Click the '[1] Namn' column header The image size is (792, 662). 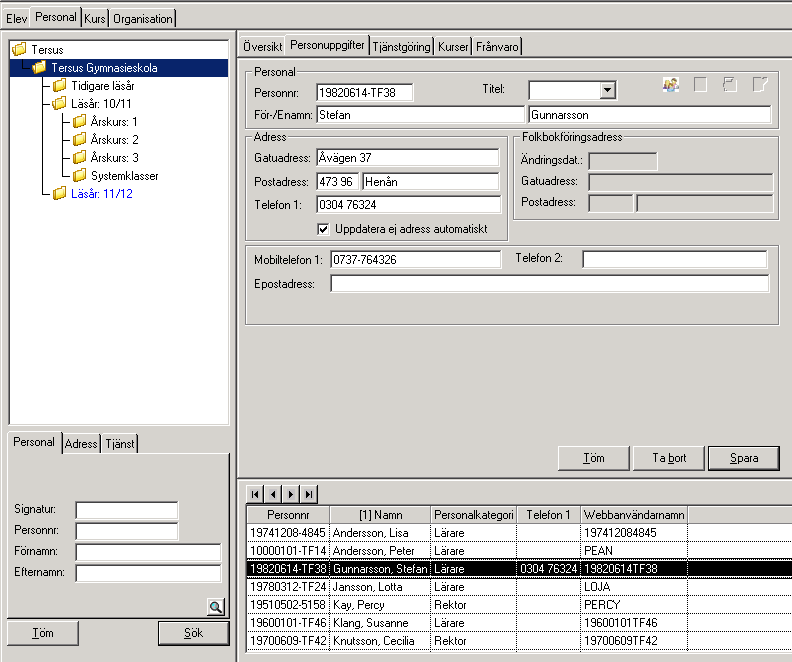[380, 515]
